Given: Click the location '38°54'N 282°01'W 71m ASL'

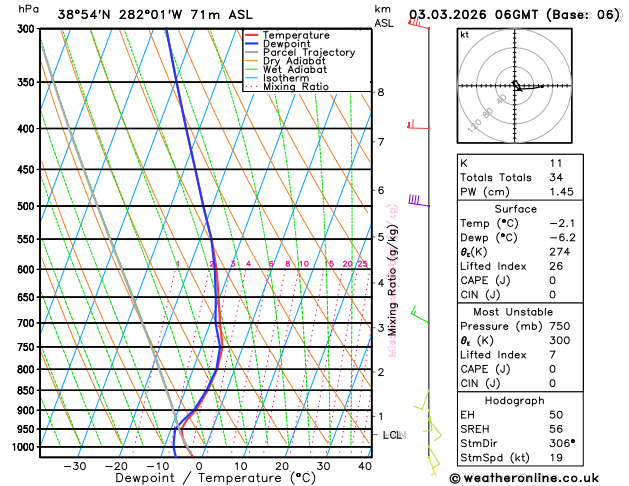Looking at the screenshot, I should point(155,15).
